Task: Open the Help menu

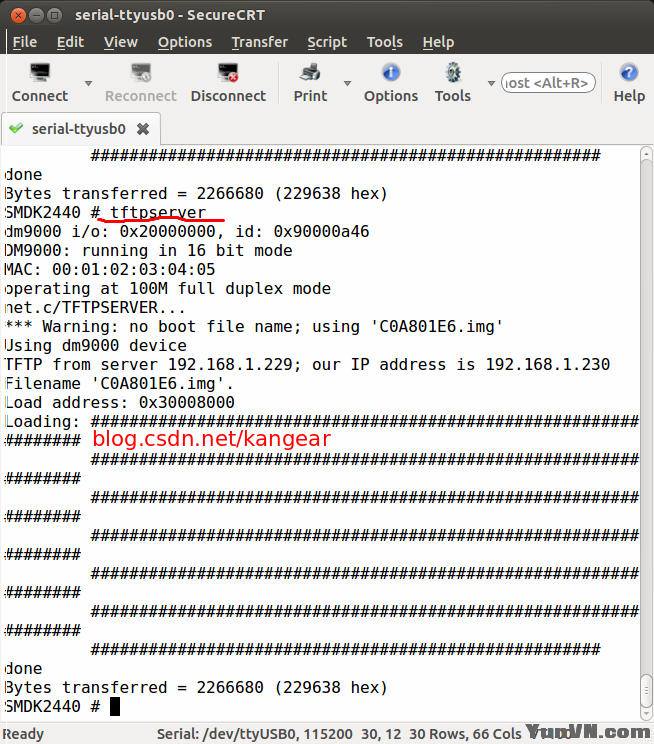Action: 438,42
